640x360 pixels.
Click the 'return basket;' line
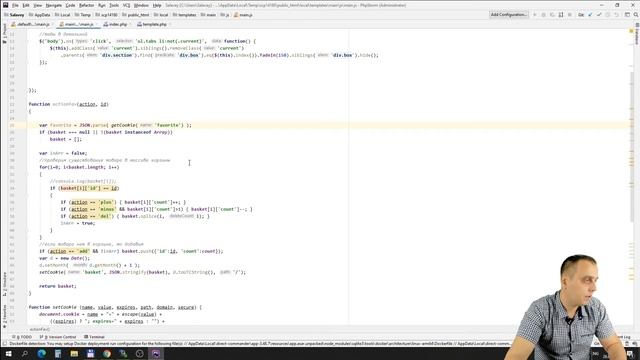(58, 286)
